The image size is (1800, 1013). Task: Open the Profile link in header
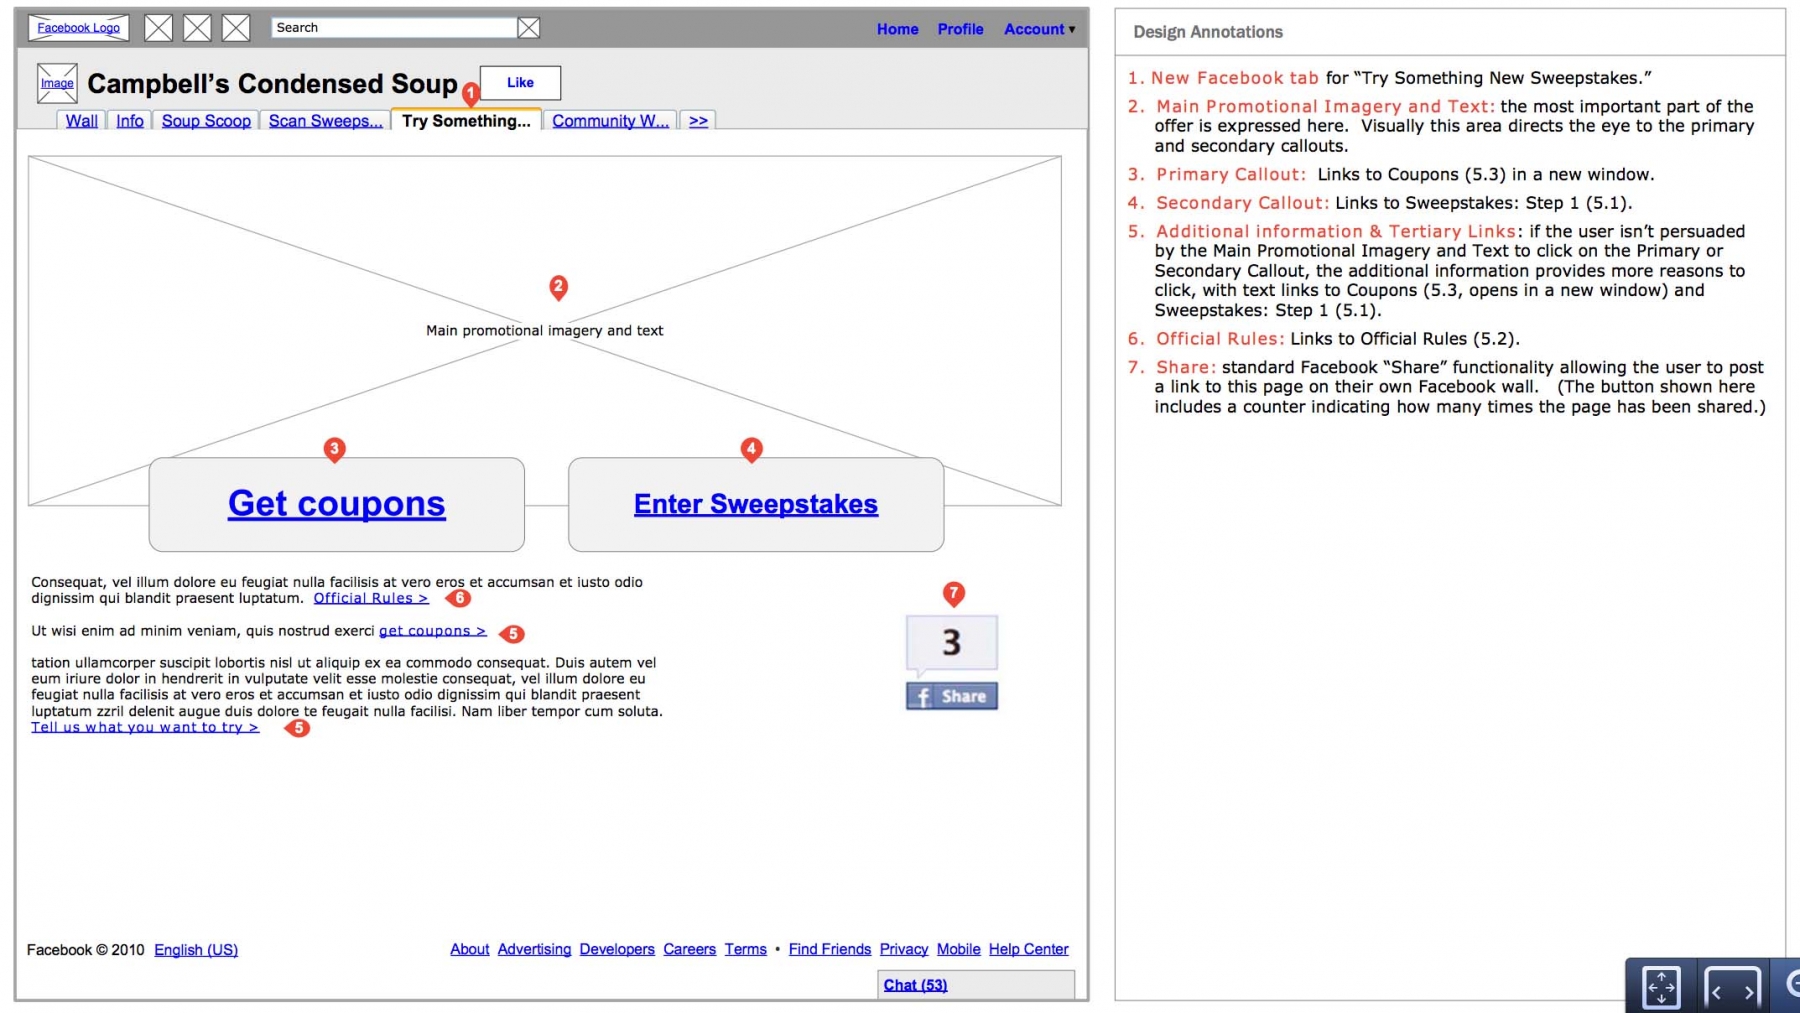pyautogui.click(x=960, y=29)
